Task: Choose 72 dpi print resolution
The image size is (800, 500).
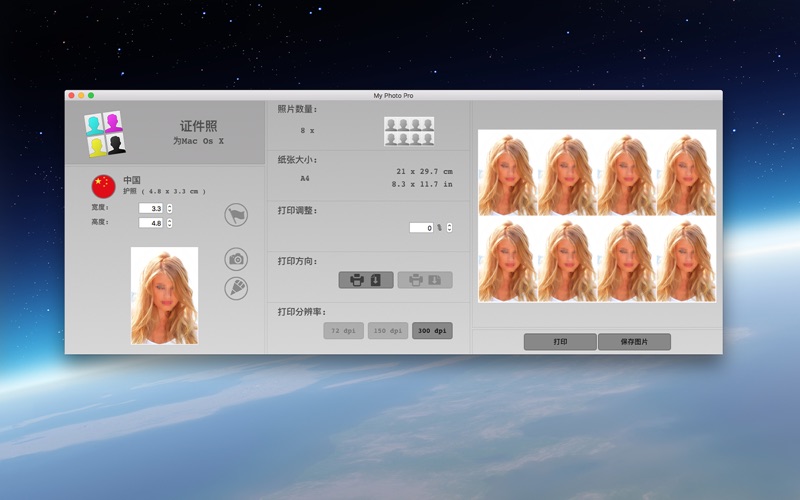Action: pos(344,330)
